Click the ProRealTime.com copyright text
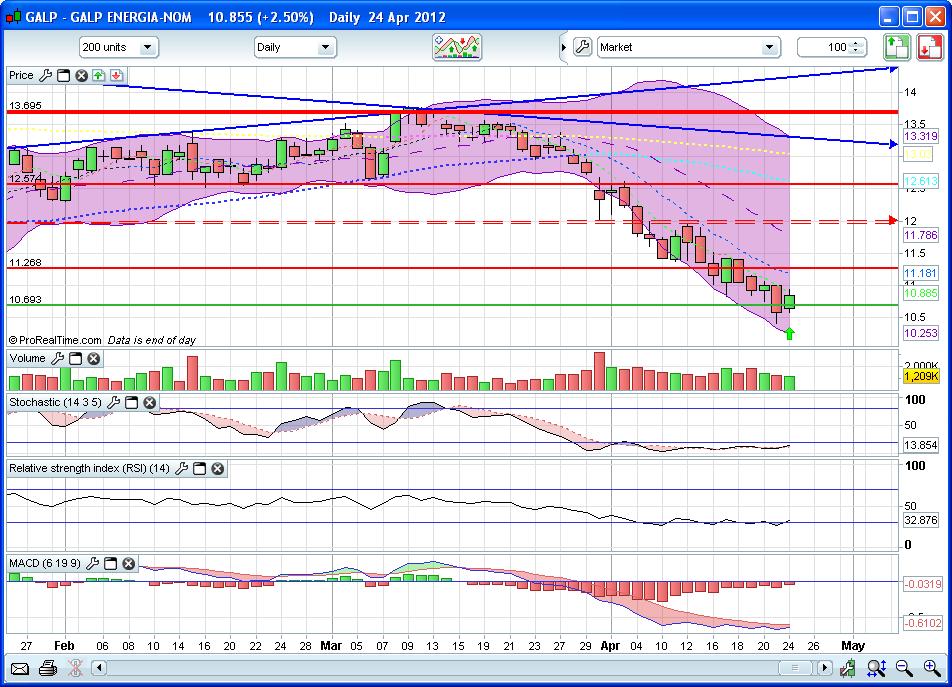 55,340
